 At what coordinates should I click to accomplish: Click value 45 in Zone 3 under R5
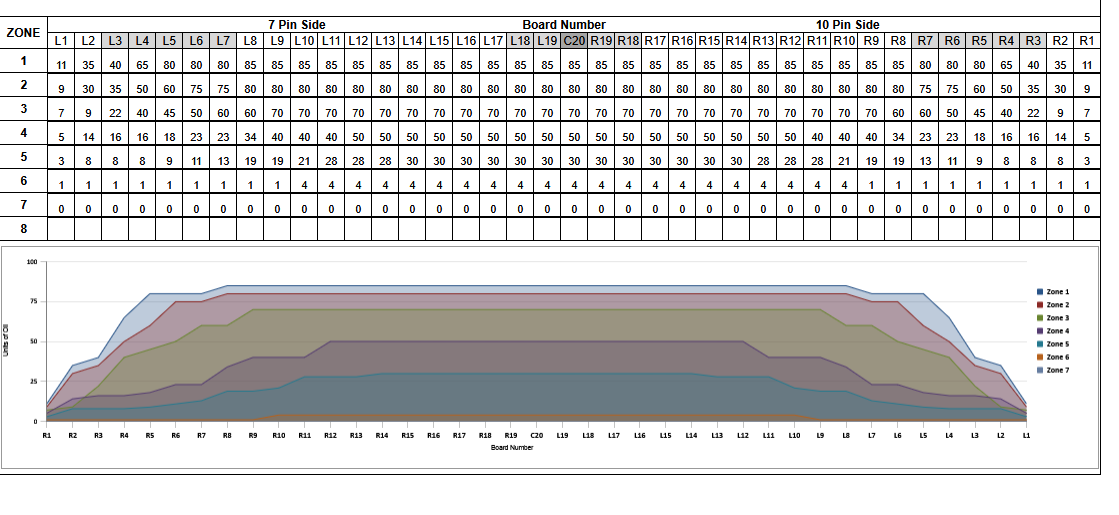point(979,113)
